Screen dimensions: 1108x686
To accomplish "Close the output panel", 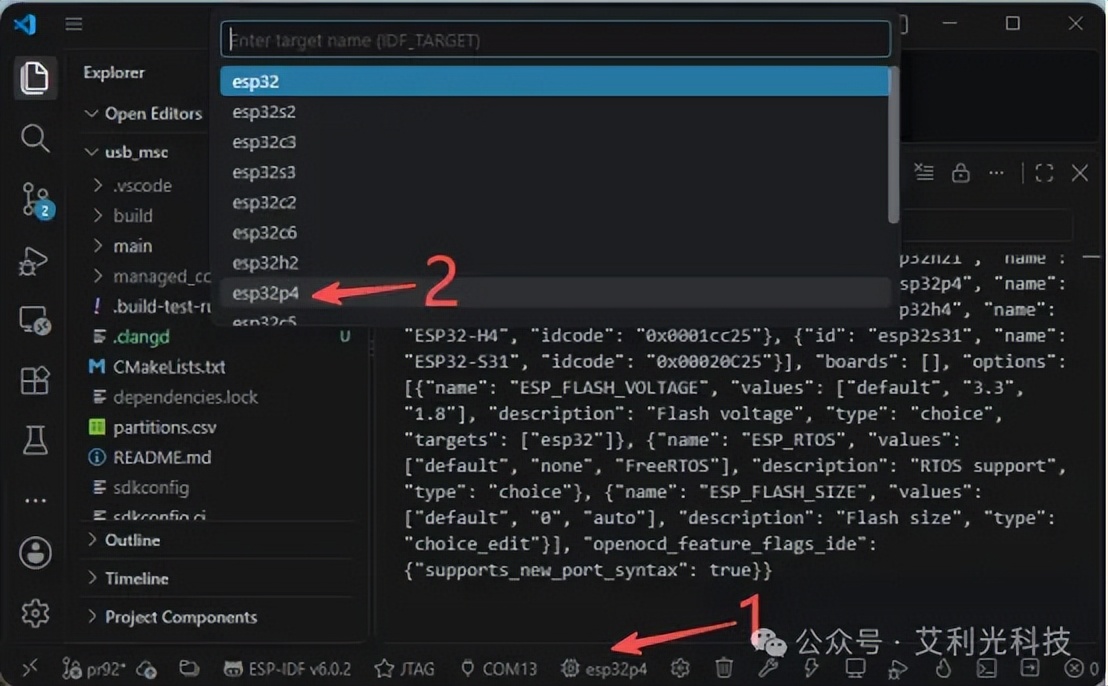I will click(x=1080, y=172).
